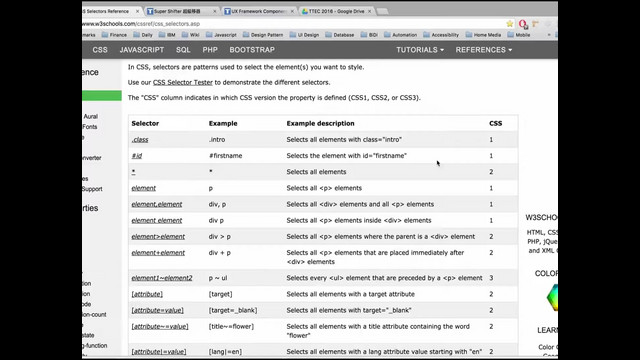Open the element,element selector link
The width and height of the screenshot is (640, 360).
(x=157, y=204)
